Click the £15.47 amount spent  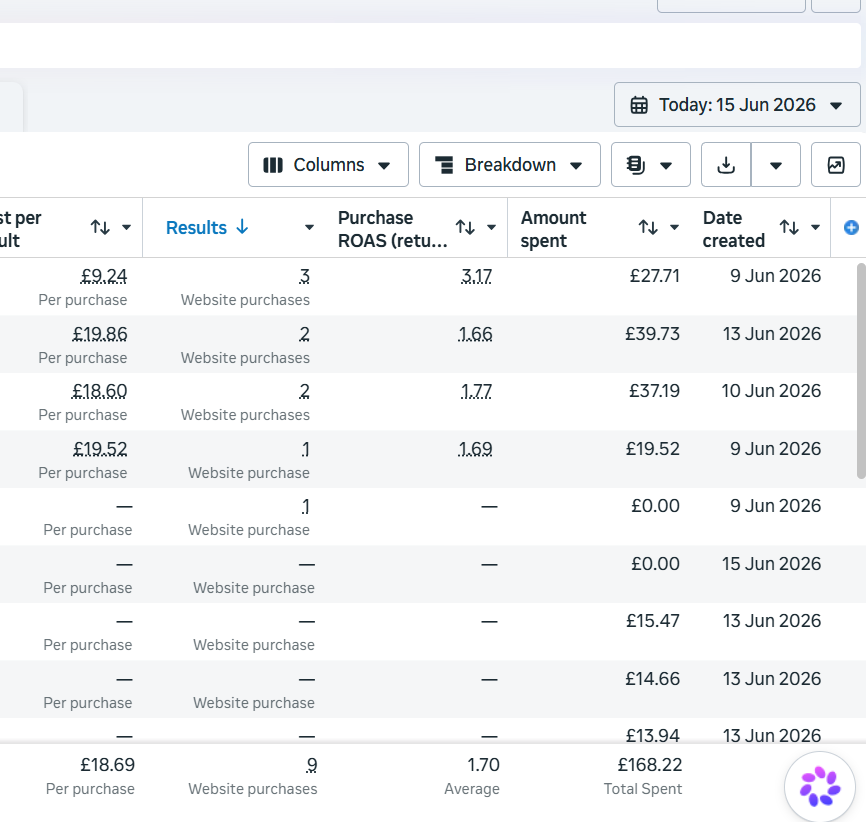point(652,621)
